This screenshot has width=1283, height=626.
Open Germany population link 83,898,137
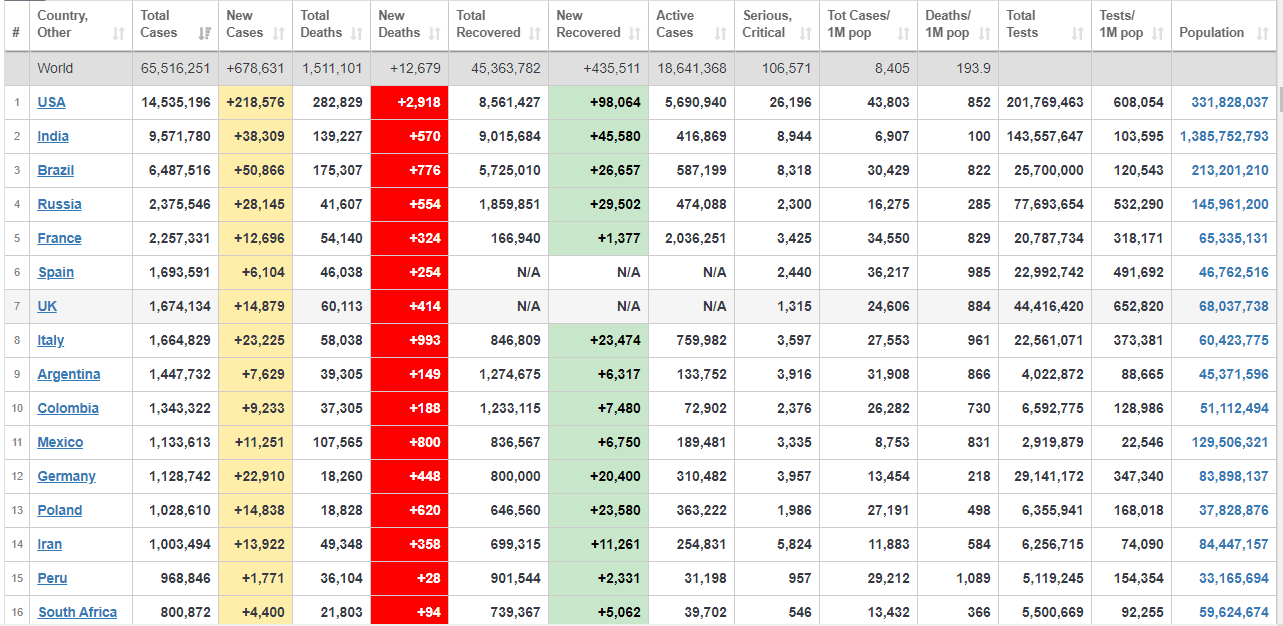coord(1234,476)
